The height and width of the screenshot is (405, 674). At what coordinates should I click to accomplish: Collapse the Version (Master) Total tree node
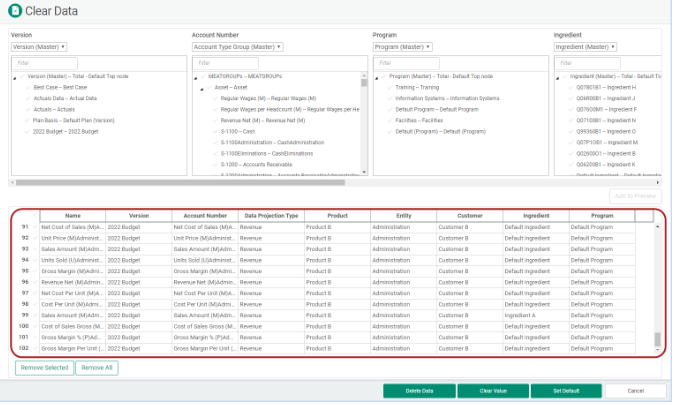click(x=15, y=78)
